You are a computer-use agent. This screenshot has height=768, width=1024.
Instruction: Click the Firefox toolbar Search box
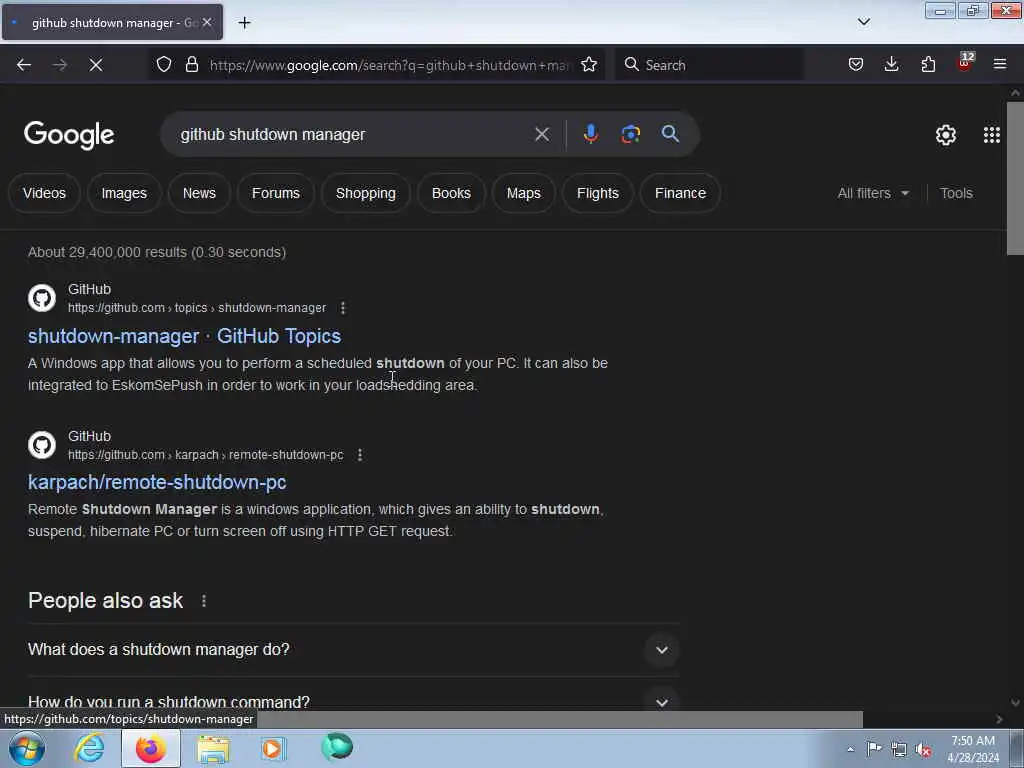coord(709,65)
